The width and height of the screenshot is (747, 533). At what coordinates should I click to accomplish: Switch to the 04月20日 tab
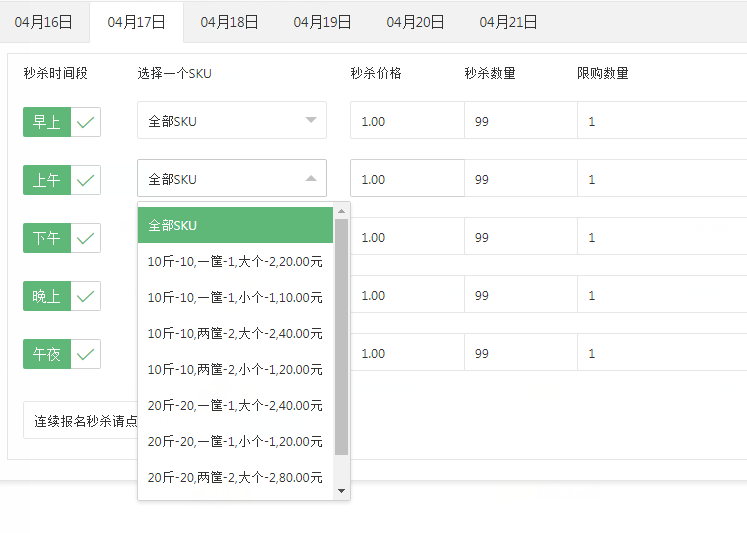[x=415, y=22]
